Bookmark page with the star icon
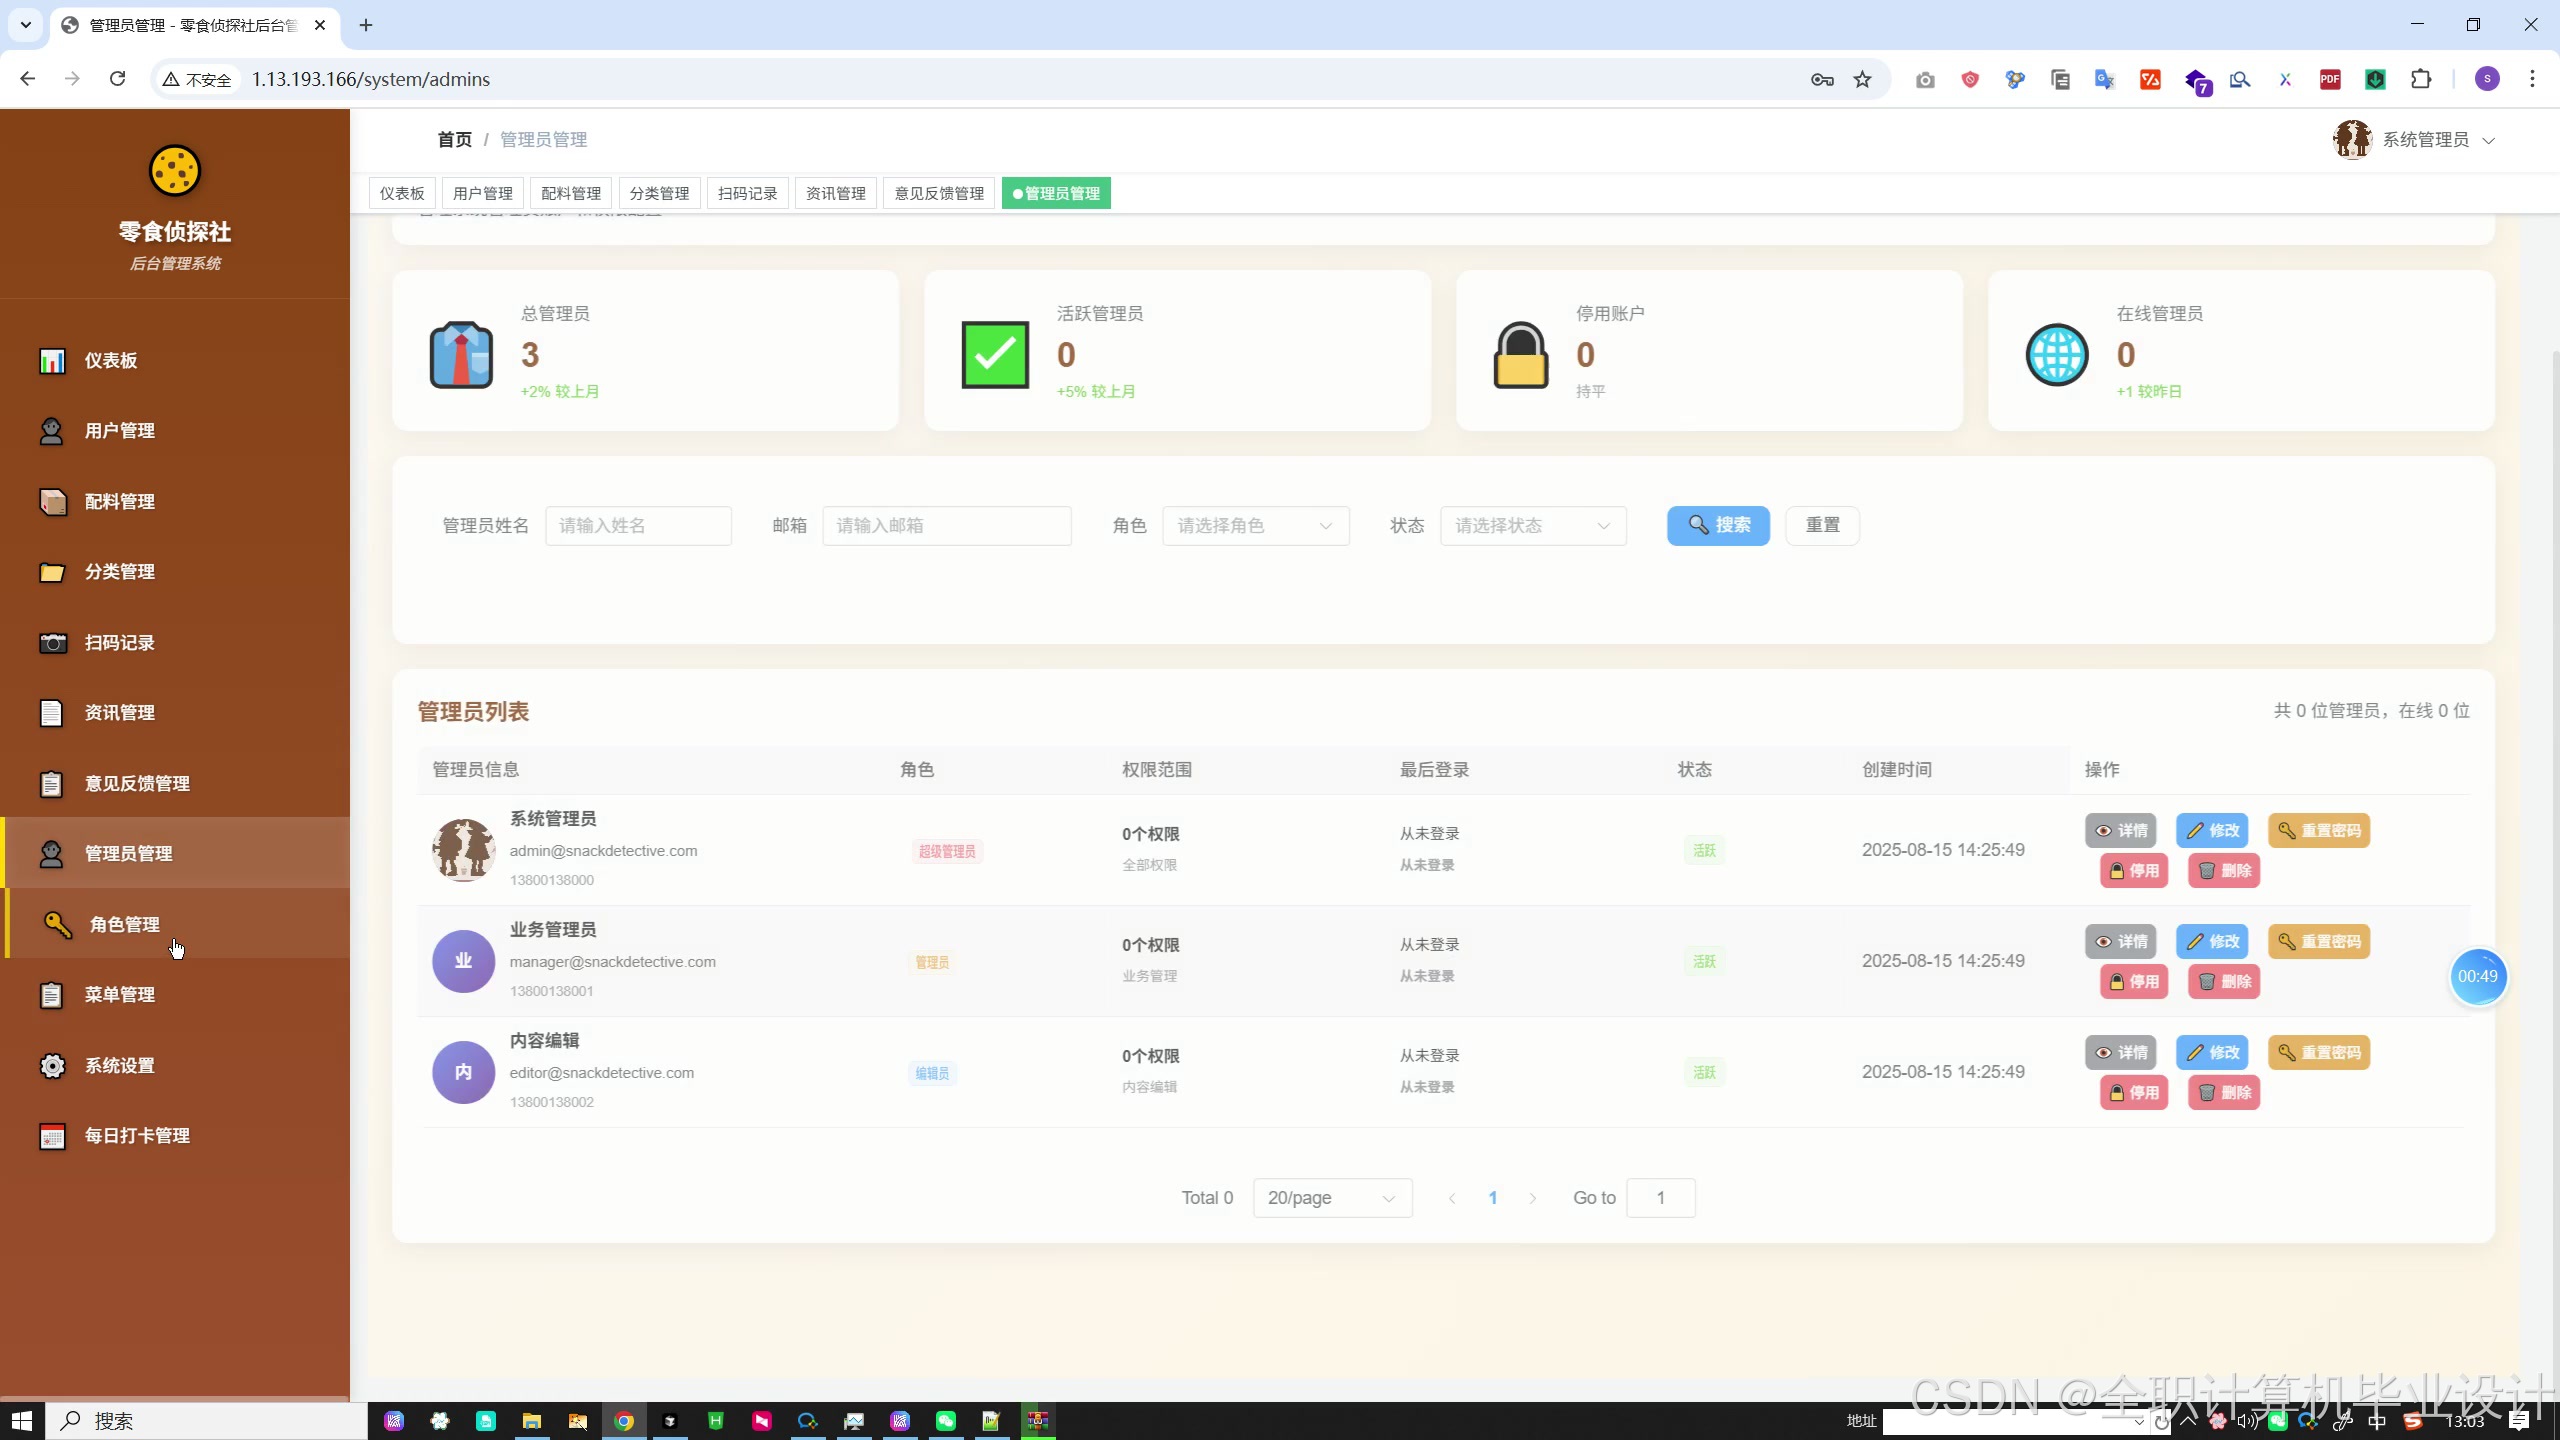This screenshot has height=1440, width=2560. (1862, 79)
